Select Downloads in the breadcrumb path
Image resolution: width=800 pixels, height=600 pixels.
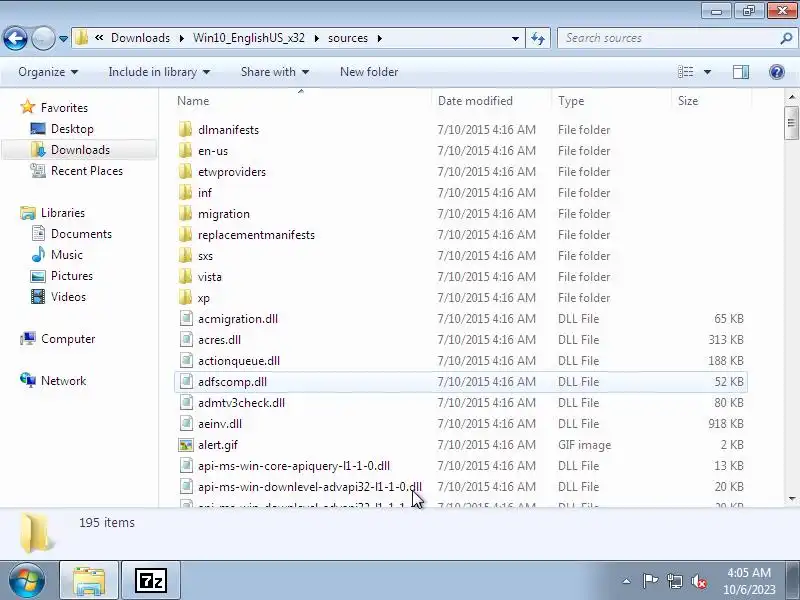140,38
